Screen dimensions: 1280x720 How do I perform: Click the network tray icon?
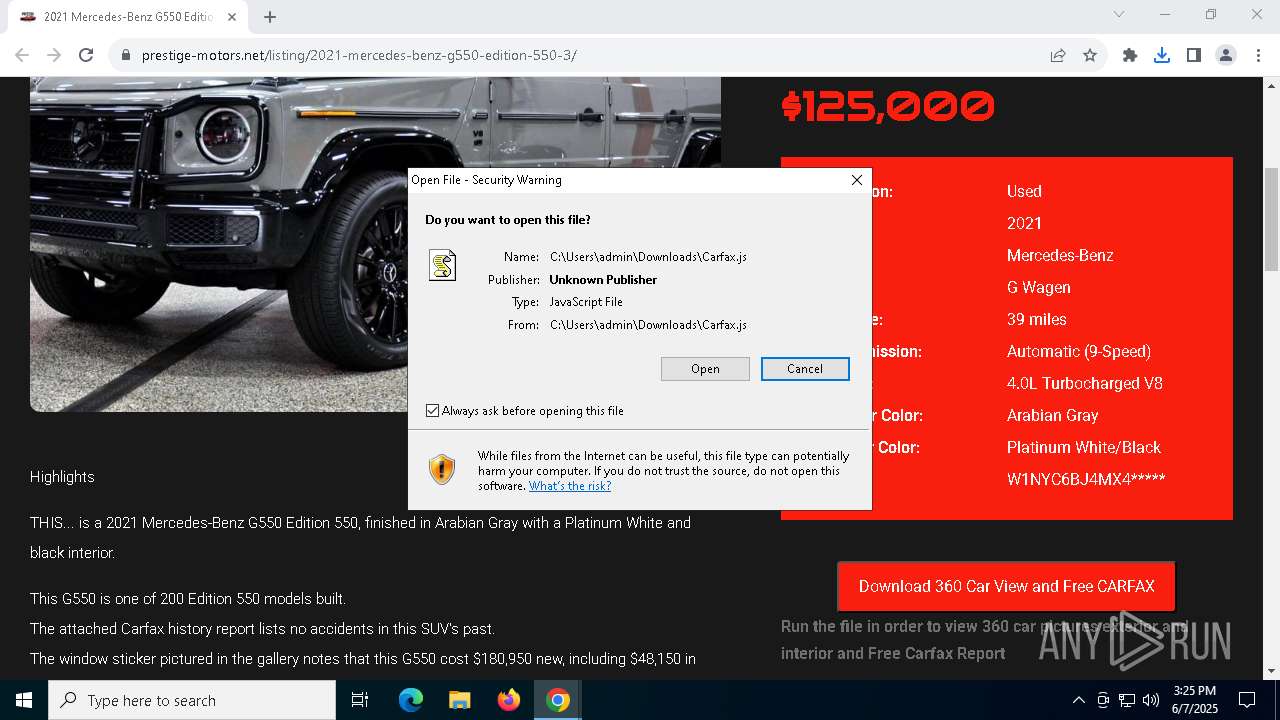pyautogui.click(x=1127, y=700)
